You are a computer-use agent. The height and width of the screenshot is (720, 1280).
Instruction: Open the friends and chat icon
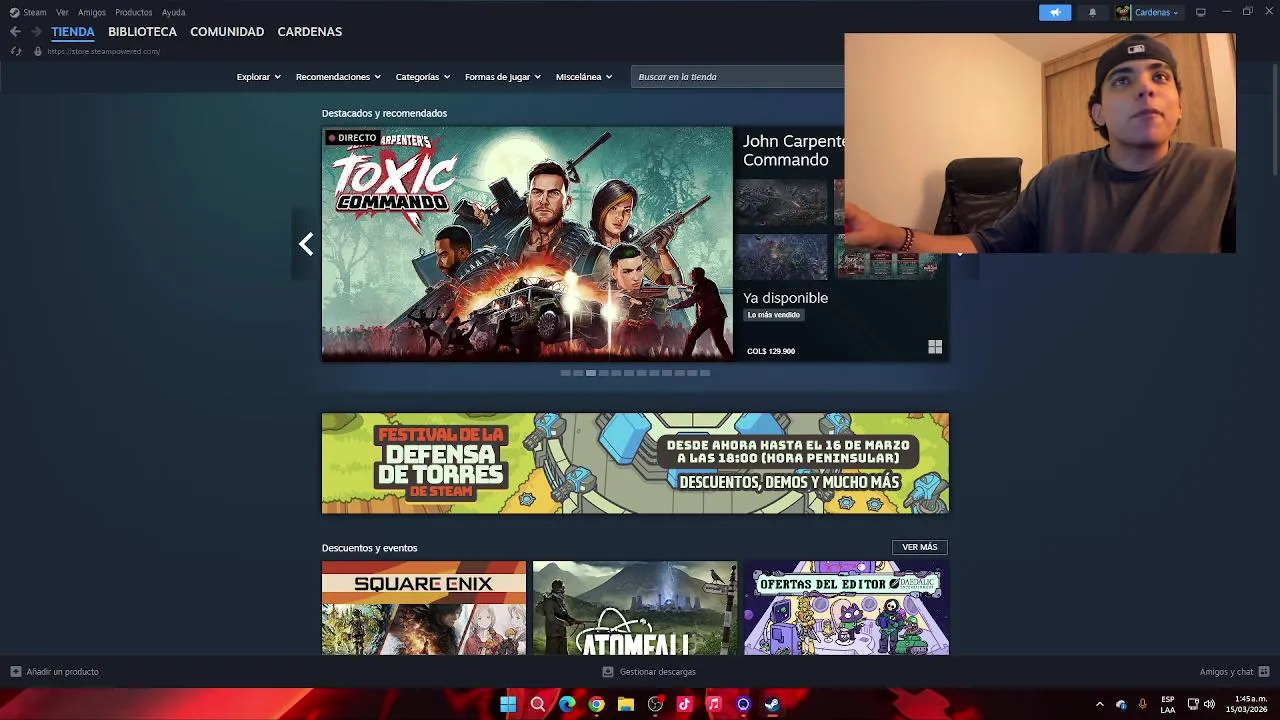tap(1264, 672)
